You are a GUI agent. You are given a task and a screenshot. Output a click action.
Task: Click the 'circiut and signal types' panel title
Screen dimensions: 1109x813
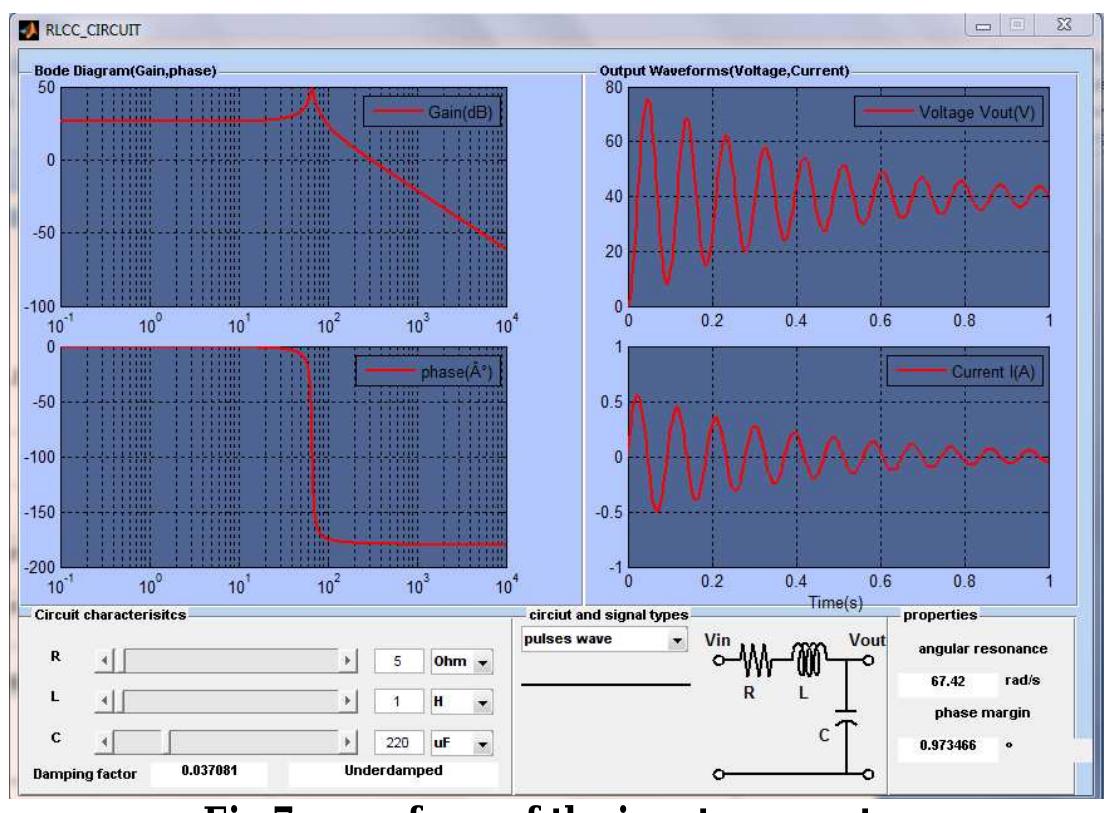point(608,615)
